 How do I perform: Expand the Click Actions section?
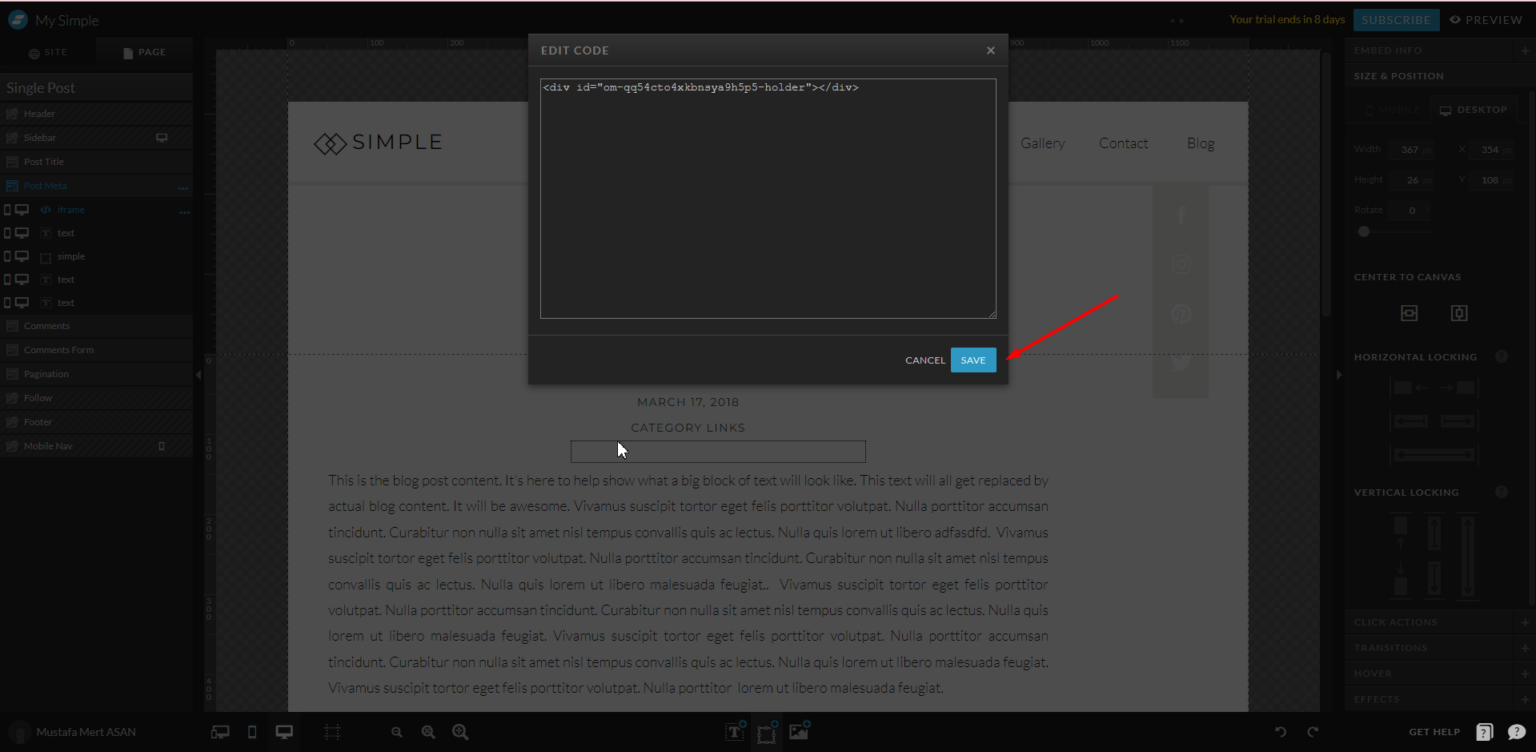(x=1523, y=622)
